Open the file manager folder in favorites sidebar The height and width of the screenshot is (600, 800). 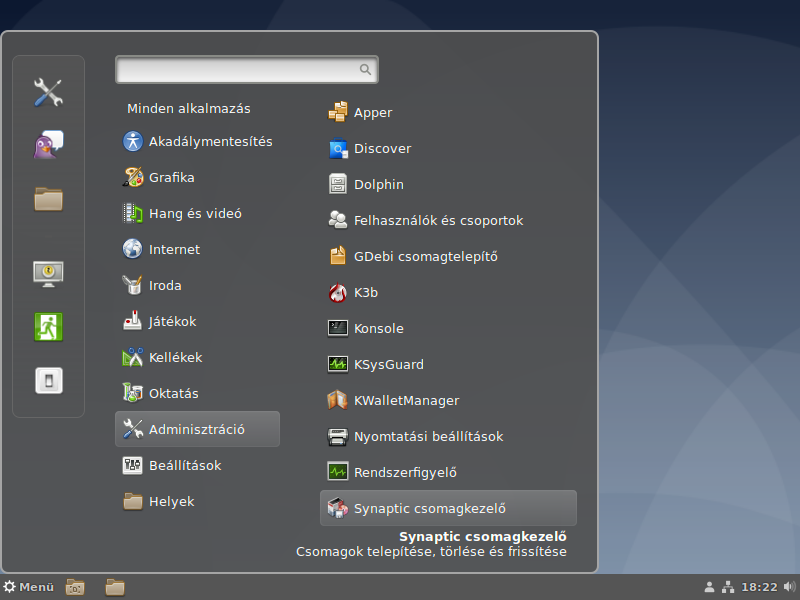tap(48, 198)
